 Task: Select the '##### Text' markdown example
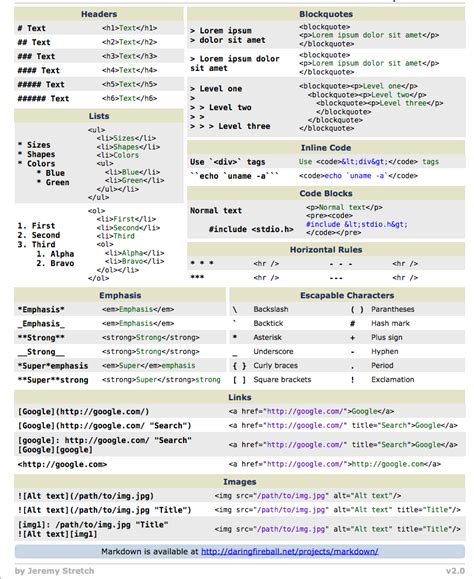(41, 85)
